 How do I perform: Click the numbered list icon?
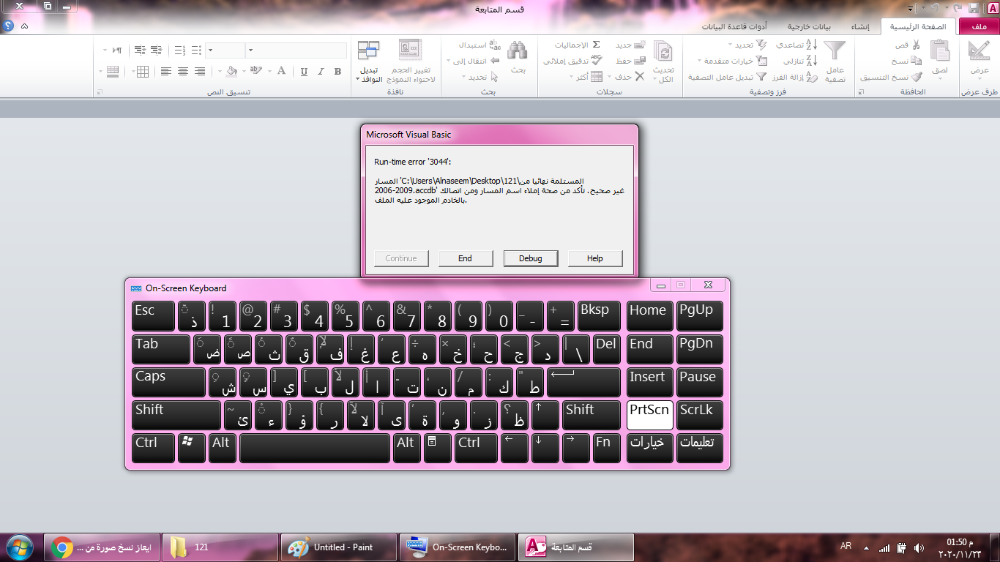tap(180, 50)
